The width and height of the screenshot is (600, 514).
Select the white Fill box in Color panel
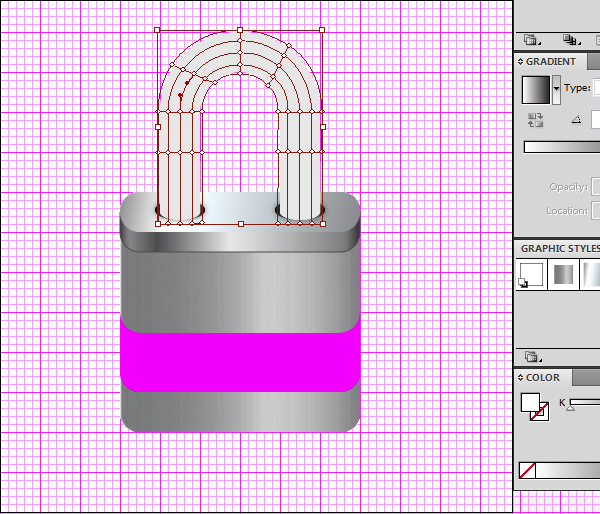530,403
